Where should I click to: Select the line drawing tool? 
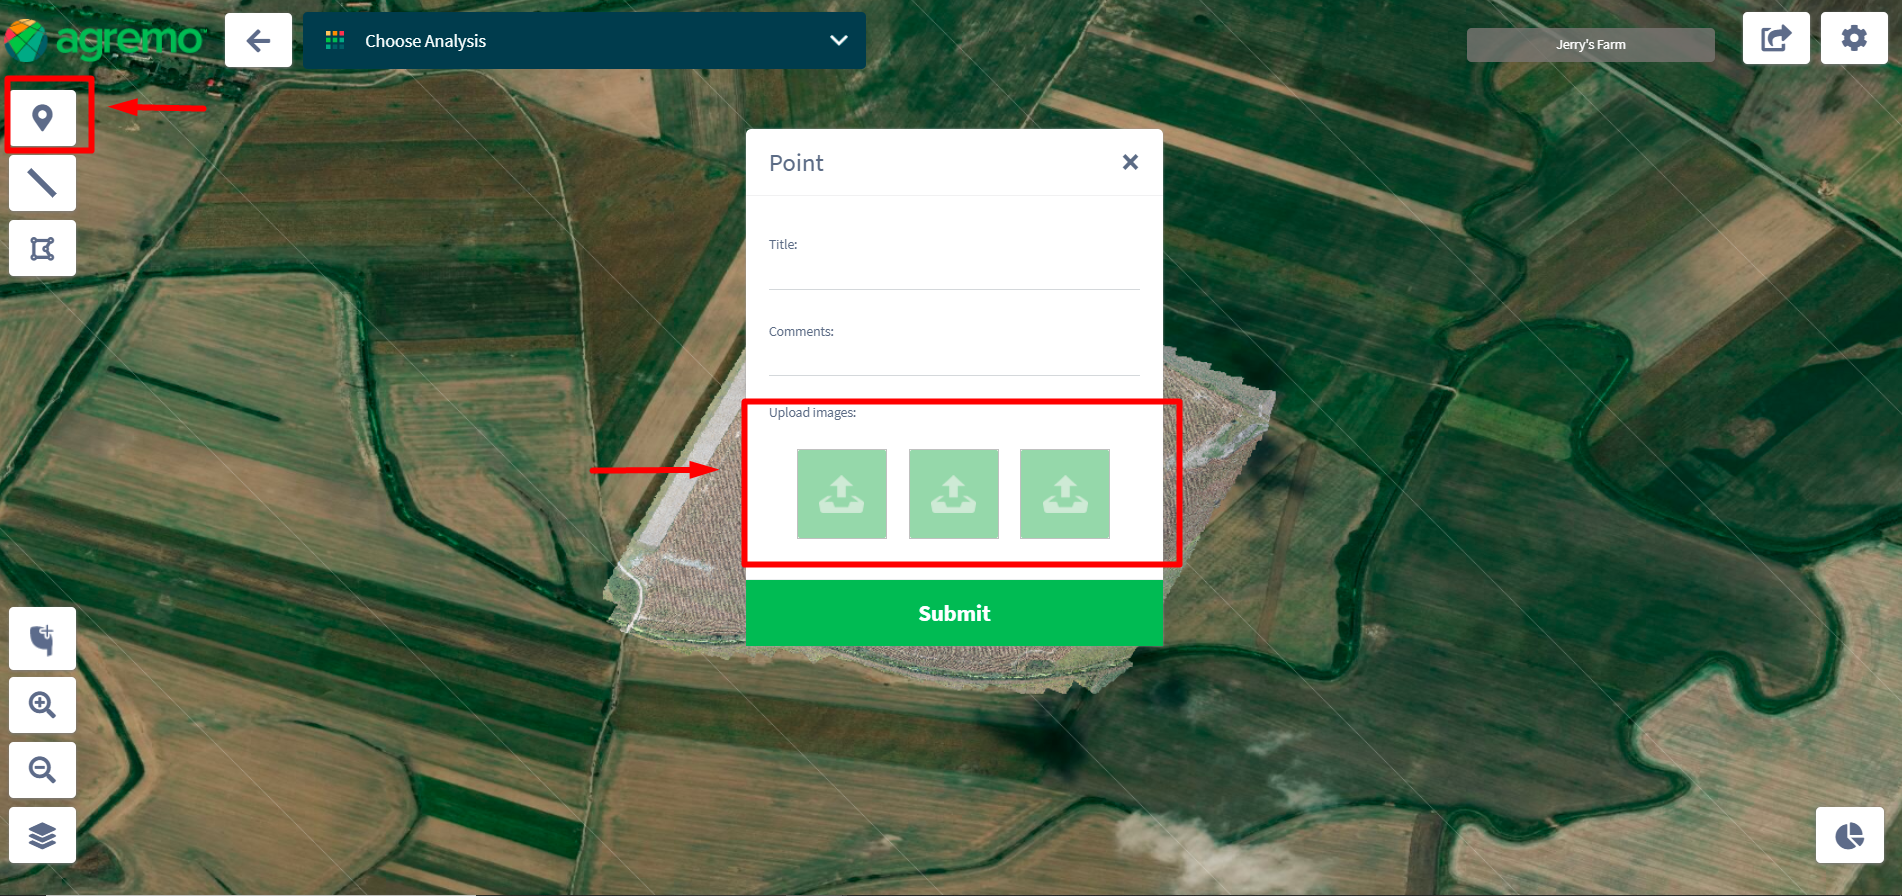pyautogui.click(x=42, y=183)
